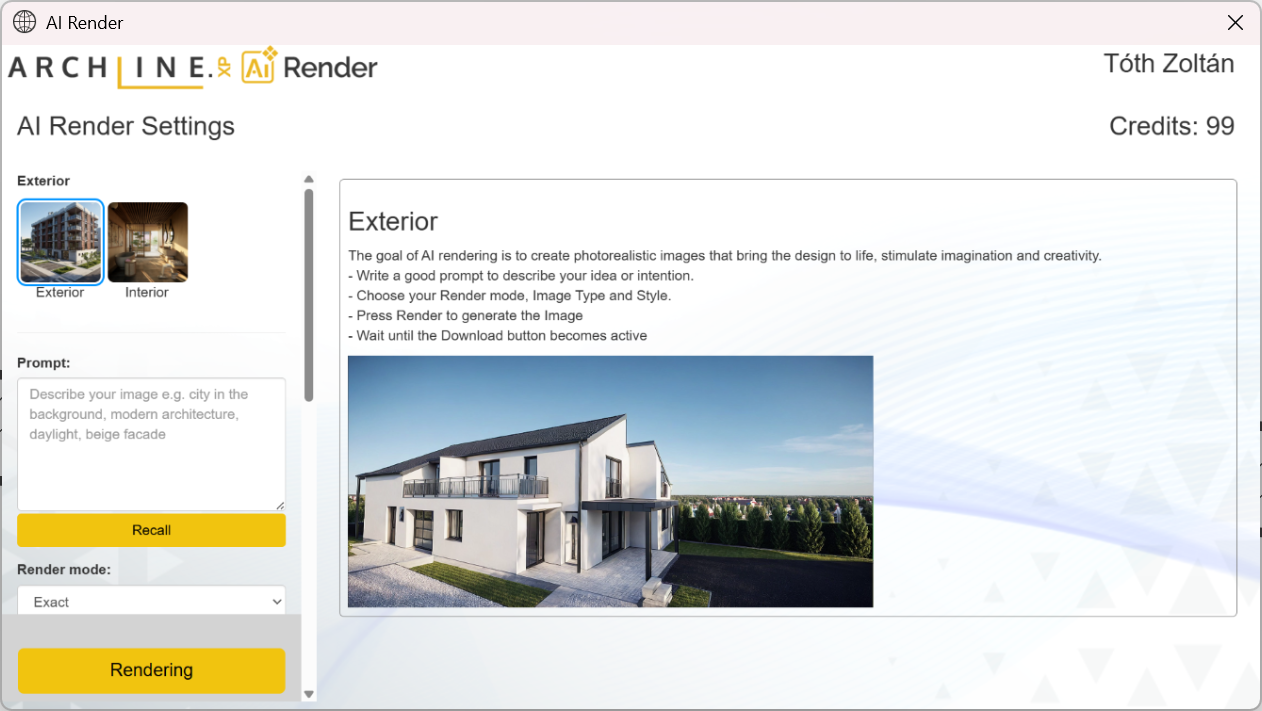Click the up arrow of the sidebar scrollbar
The height and width of the screenshot is (711, 1262).
[309, 179]
